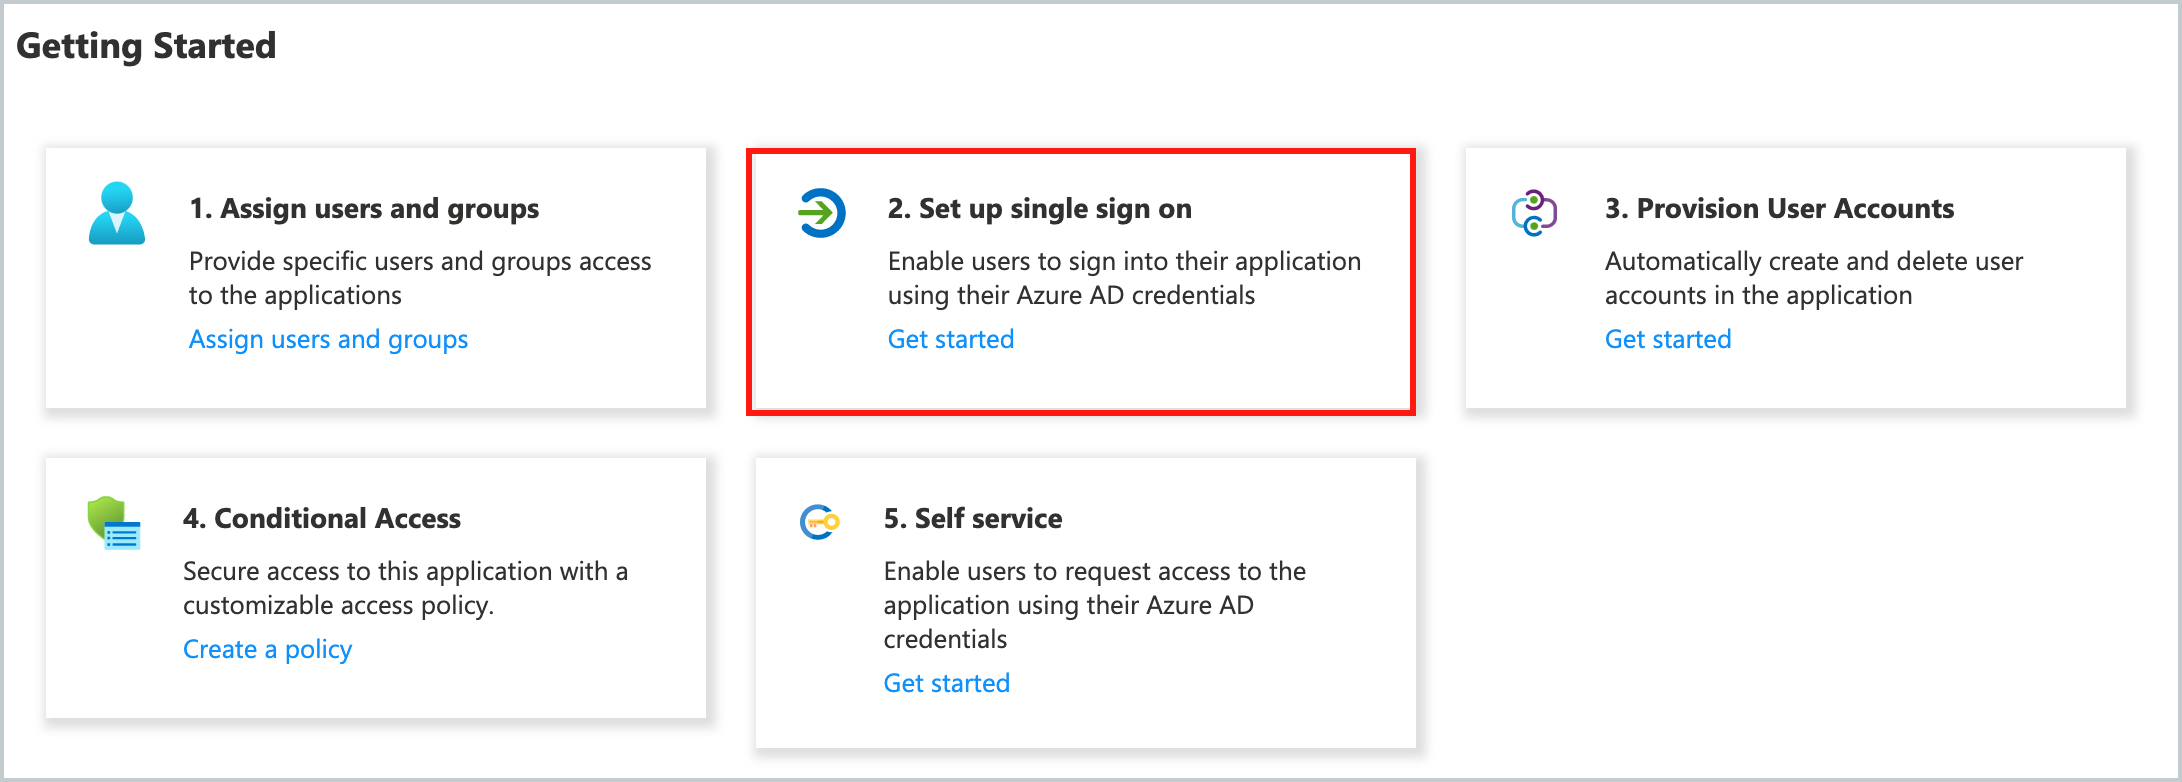Click the Set up single sign on heading

(x=1039, y=208)
